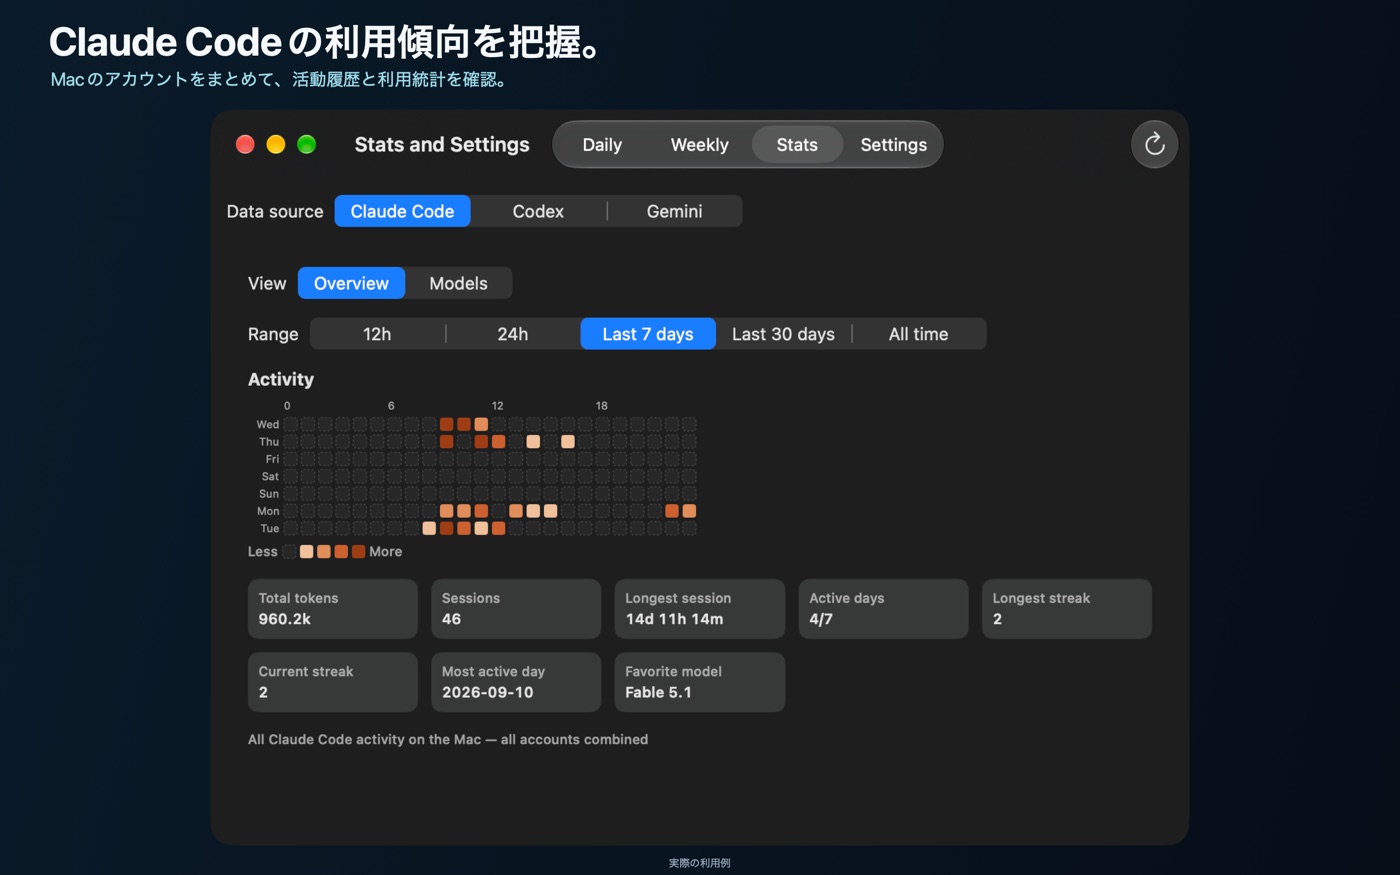This screenshot has width=1400, height=875.
Task: Click the 'All Claude Code activity' footnote
Action: [448, 739]
